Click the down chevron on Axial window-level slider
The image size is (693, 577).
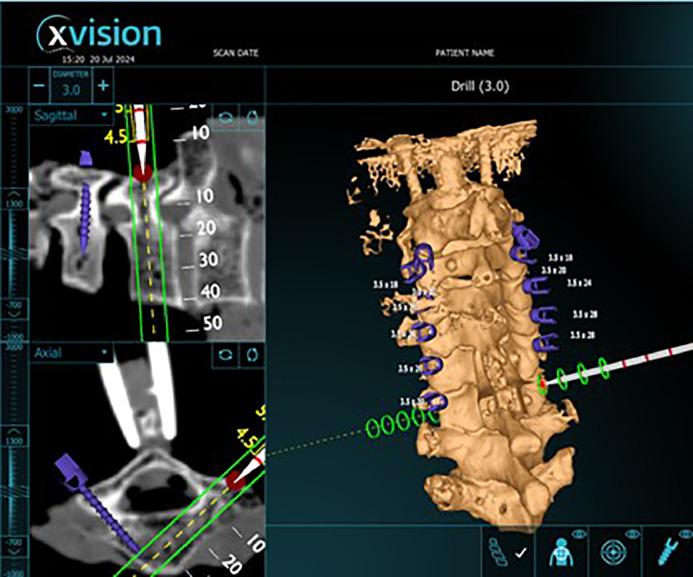[x=14, y=552]
